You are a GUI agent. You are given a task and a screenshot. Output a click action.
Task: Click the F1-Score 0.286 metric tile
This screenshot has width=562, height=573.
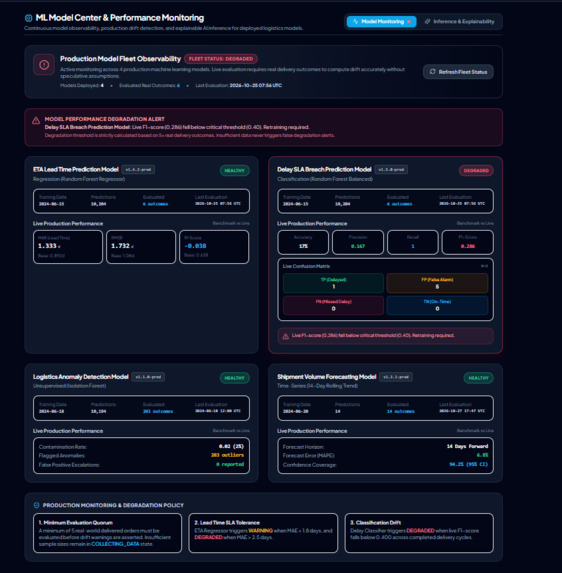(x=467, y=242)
